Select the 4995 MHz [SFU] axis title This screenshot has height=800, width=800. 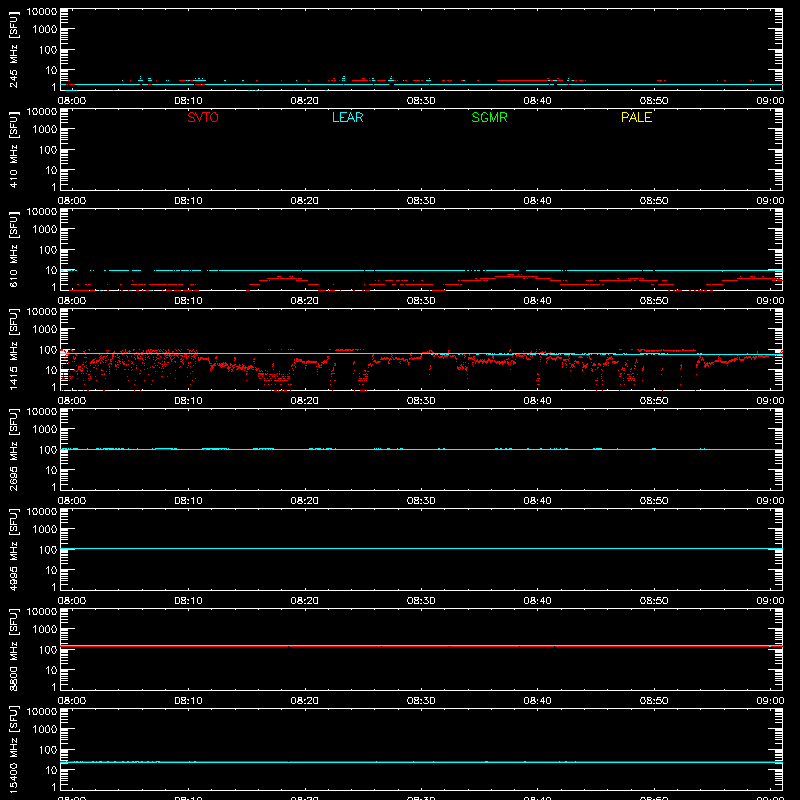click(x=13, y=549)
